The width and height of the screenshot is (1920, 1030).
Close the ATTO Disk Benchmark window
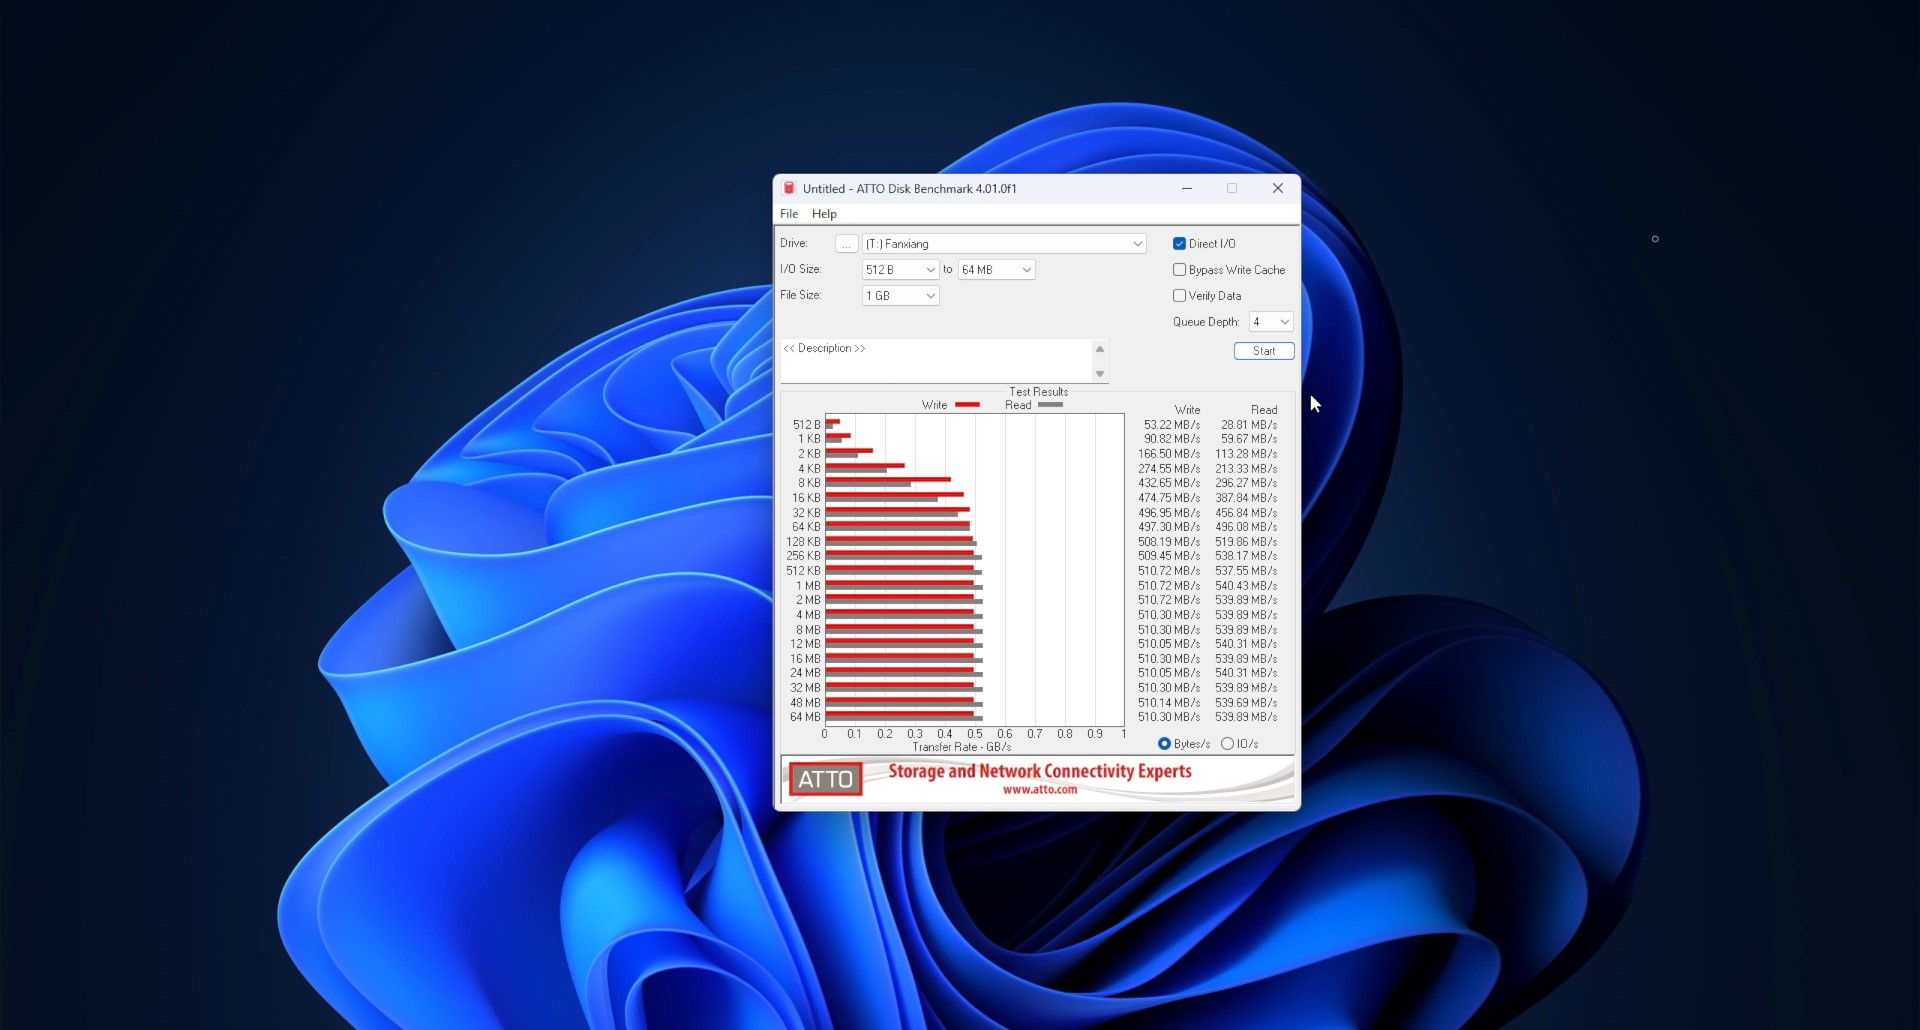1277,188
